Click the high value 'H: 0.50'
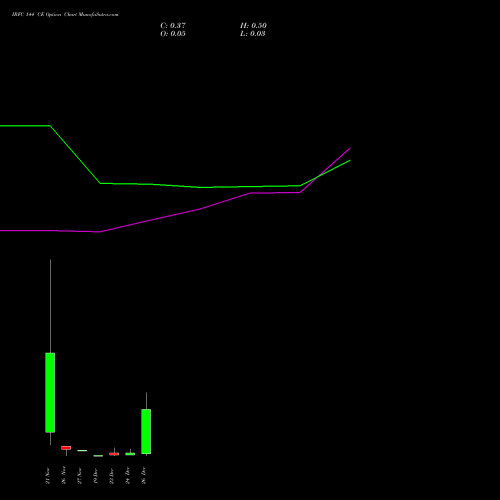This screenshot has width=500, height=500. [x=253, y=26]
